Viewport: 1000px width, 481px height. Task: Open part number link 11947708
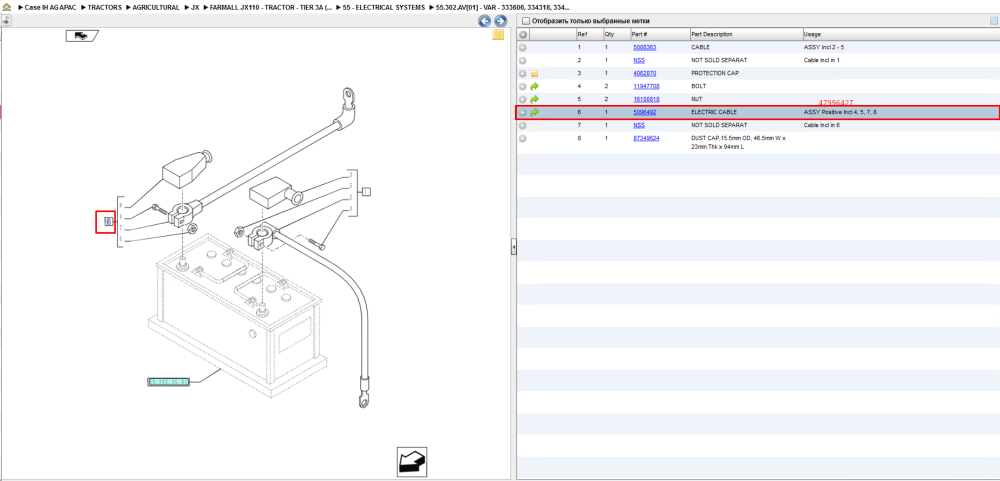(646, 86)
